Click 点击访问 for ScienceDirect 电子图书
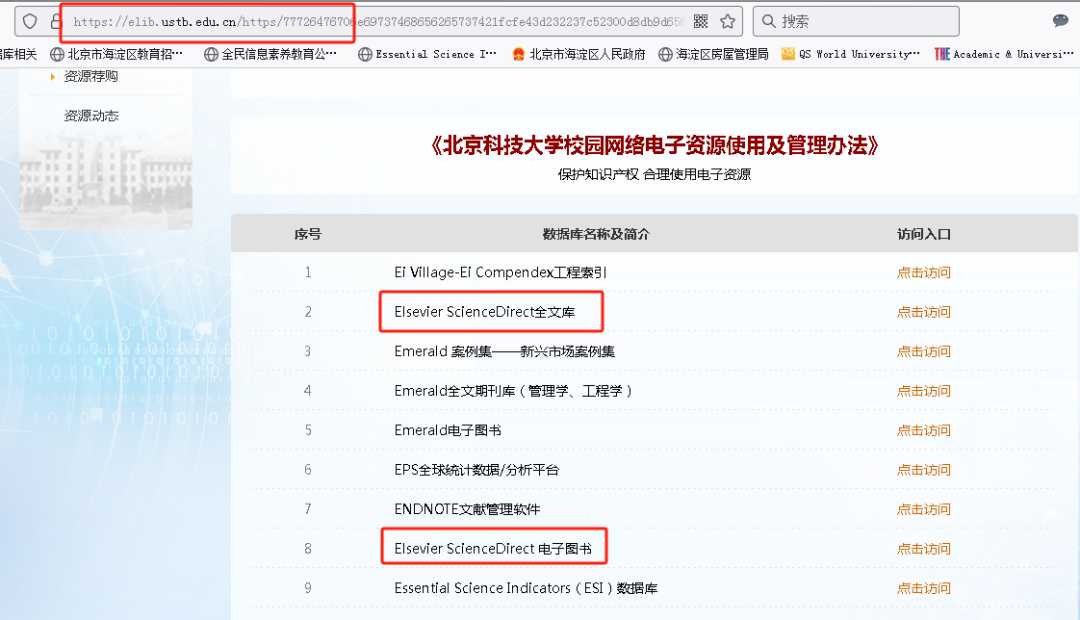Image resolution: width=1080 pixels, height=620 pixels. 924,549
